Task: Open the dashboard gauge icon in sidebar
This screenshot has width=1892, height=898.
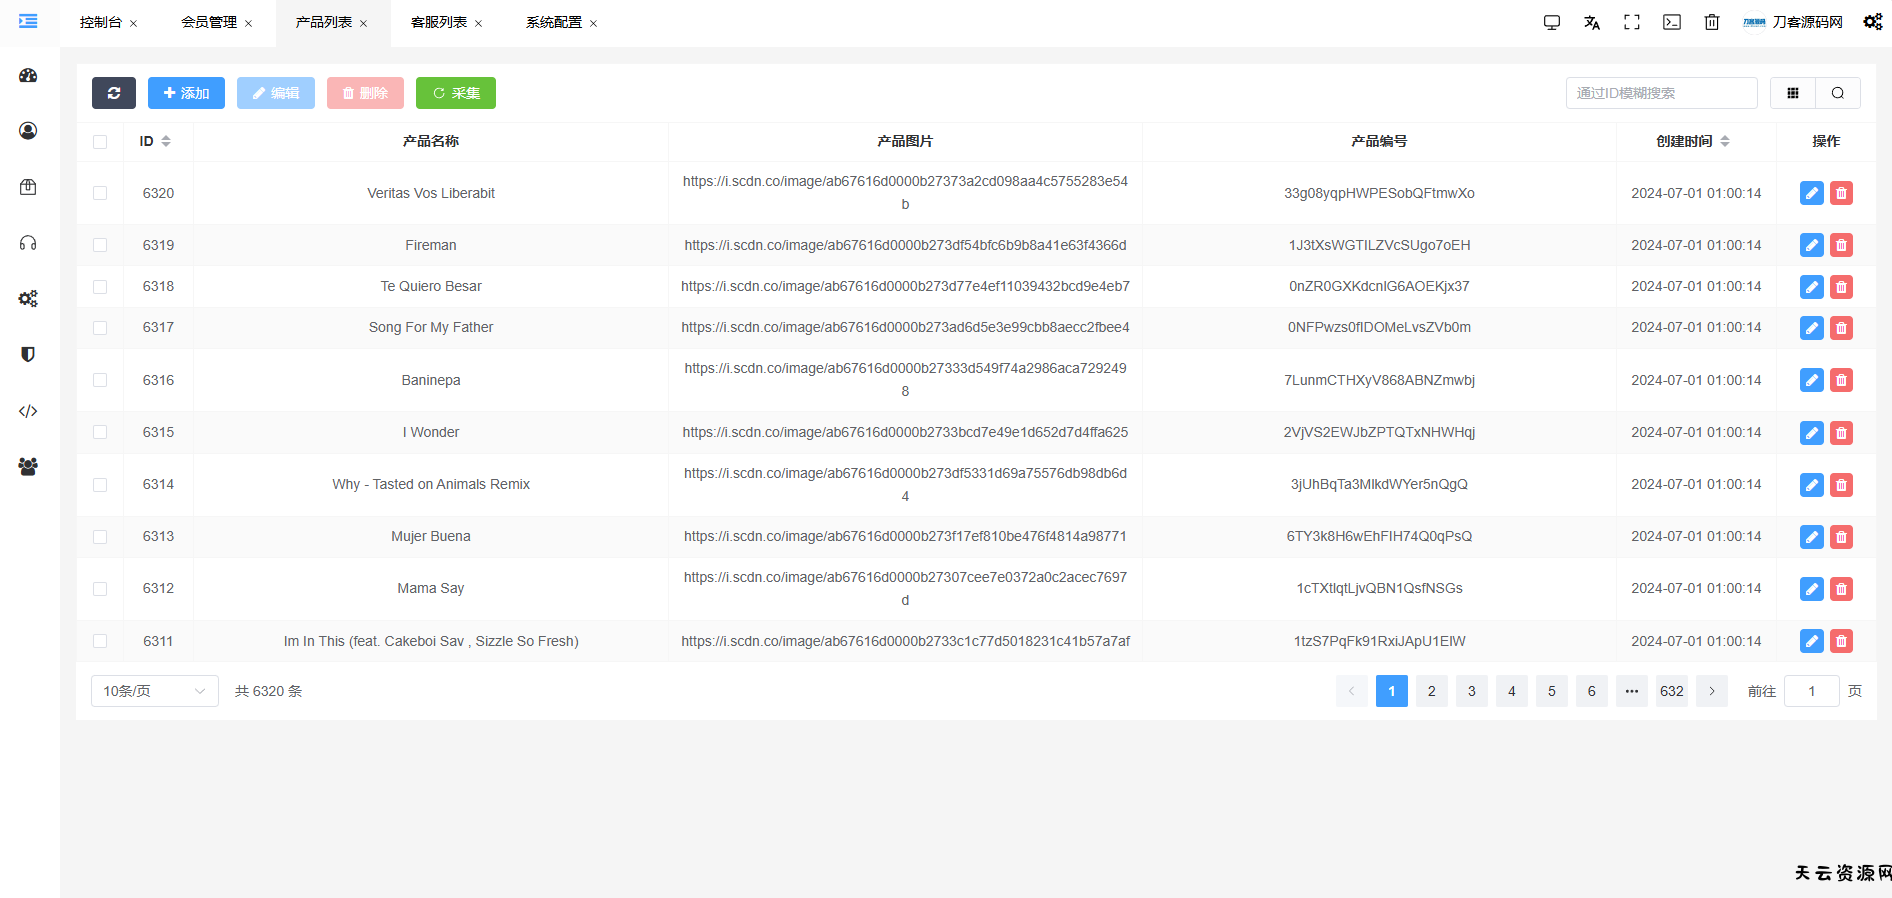Action: pos(28,76)
